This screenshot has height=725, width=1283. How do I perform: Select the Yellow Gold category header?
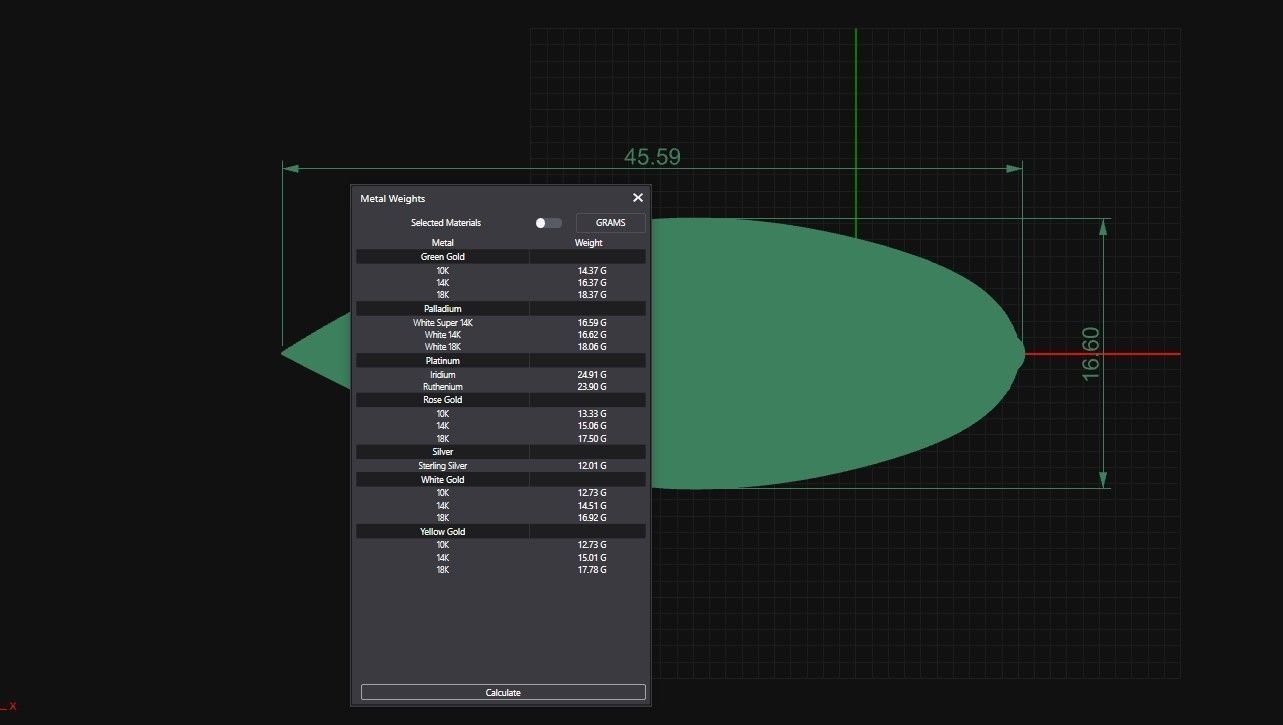click(501, 532)
